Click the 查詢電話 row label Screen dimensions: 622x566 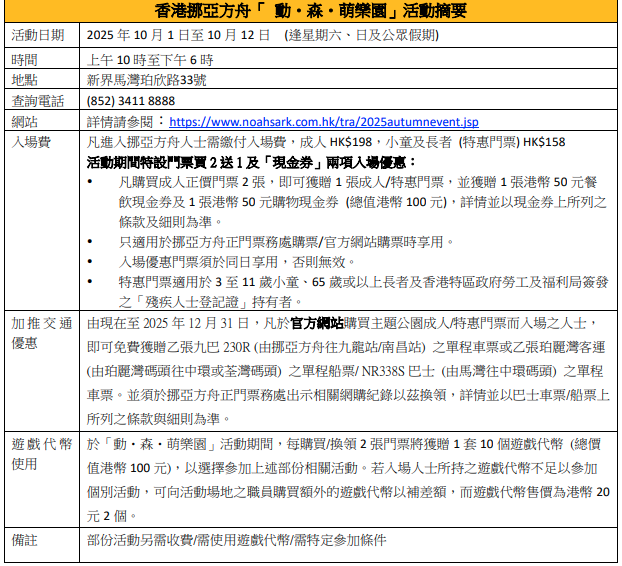38,100
